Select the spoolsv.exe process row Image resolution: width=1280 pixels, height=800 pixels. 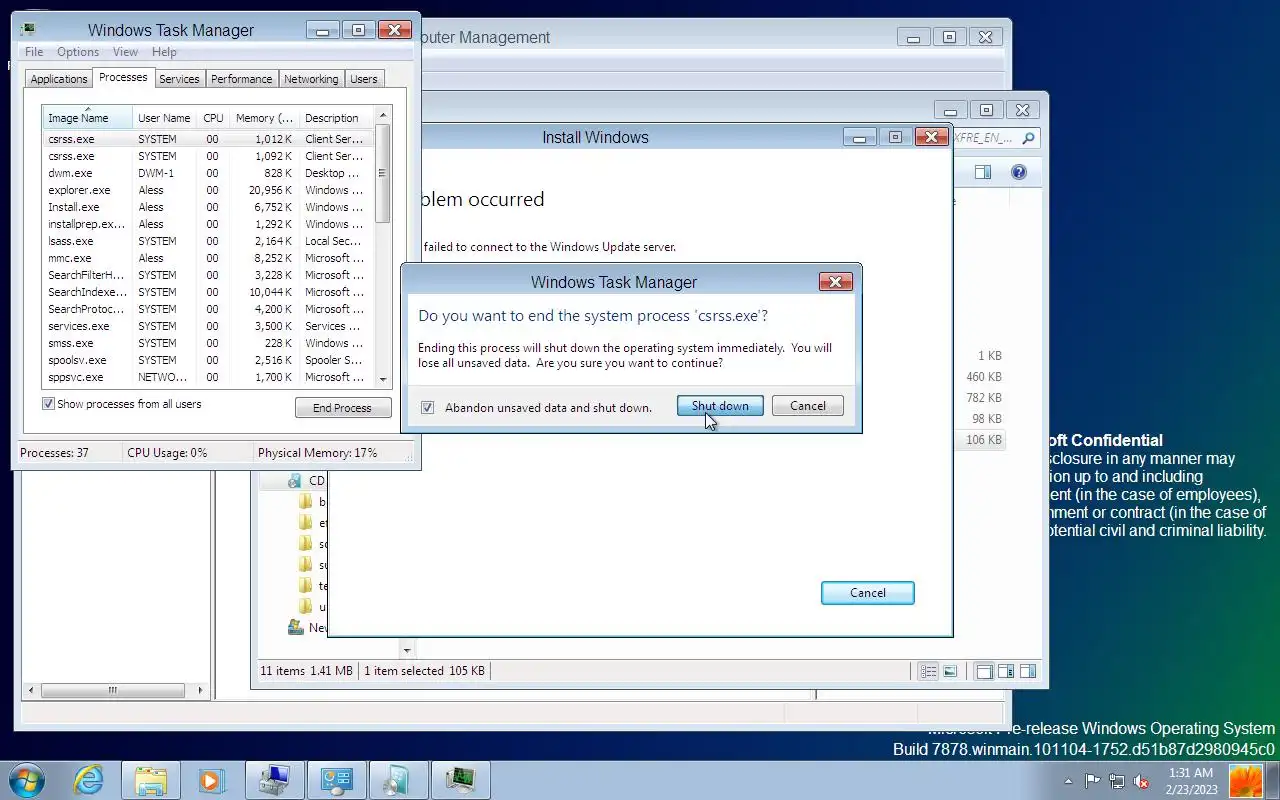point(208,360)
